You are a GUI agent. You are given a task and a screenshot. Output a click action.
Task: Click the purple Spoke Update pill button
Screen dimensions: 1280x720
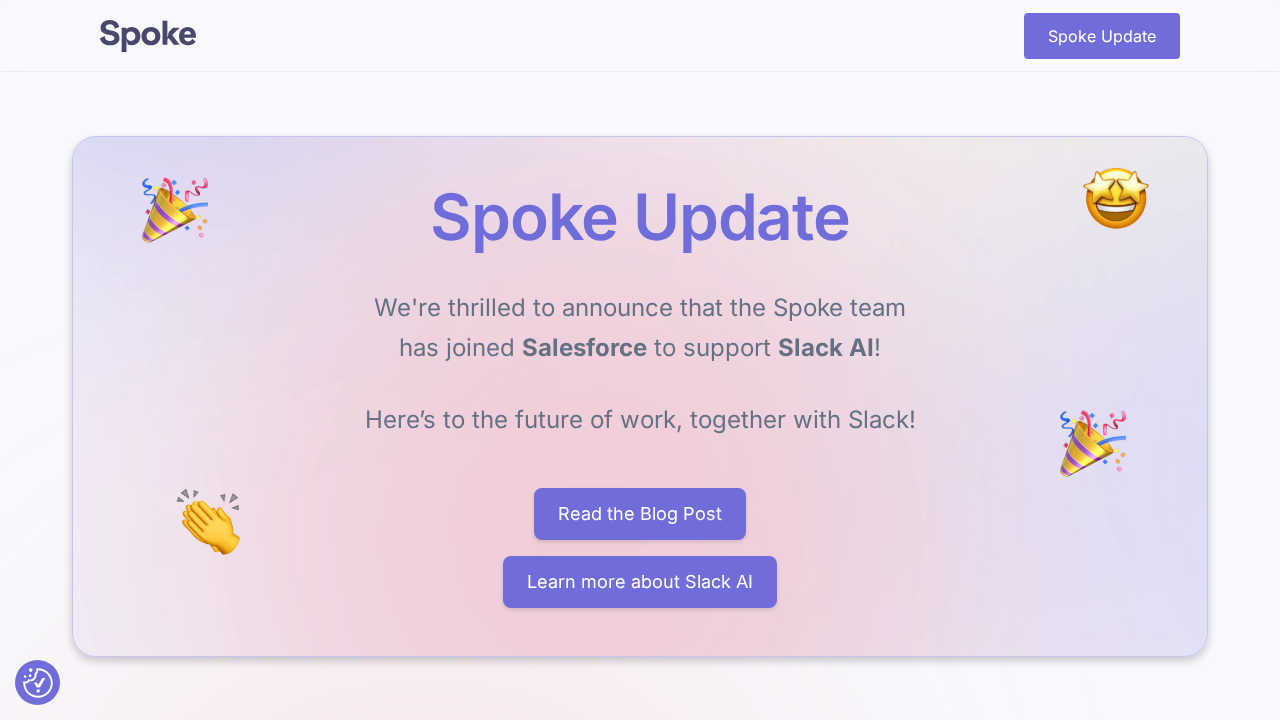pyautogui.click(x=1101, y=35)
